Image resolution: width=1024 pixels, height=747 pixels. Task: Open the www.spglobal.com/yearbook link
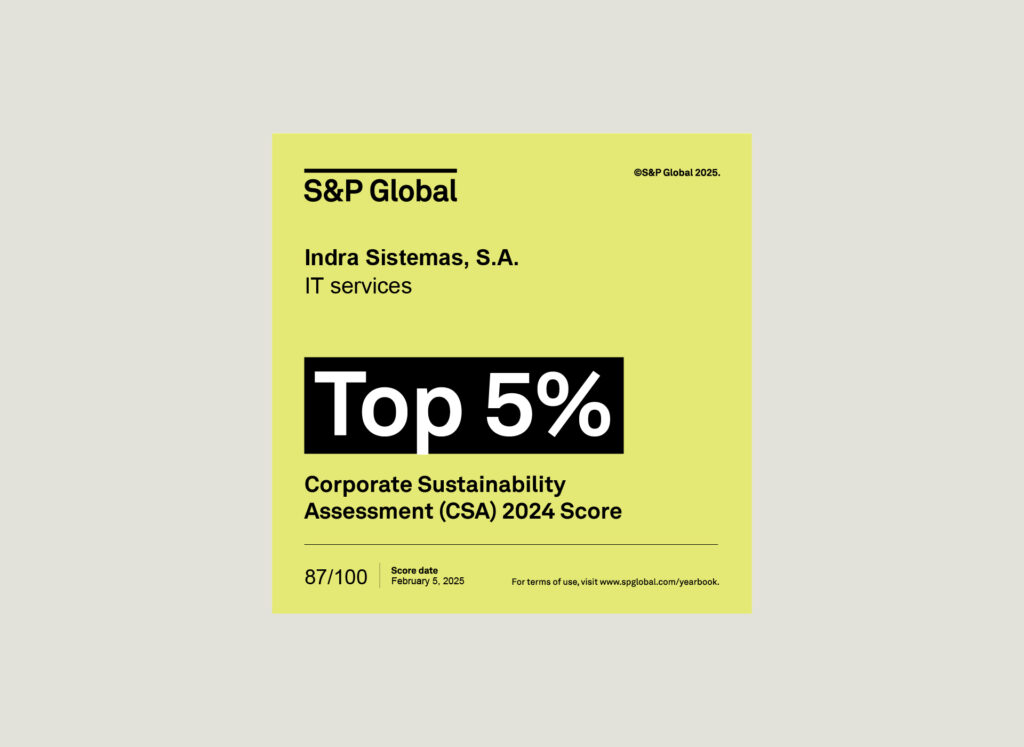(x=659, y=581)
